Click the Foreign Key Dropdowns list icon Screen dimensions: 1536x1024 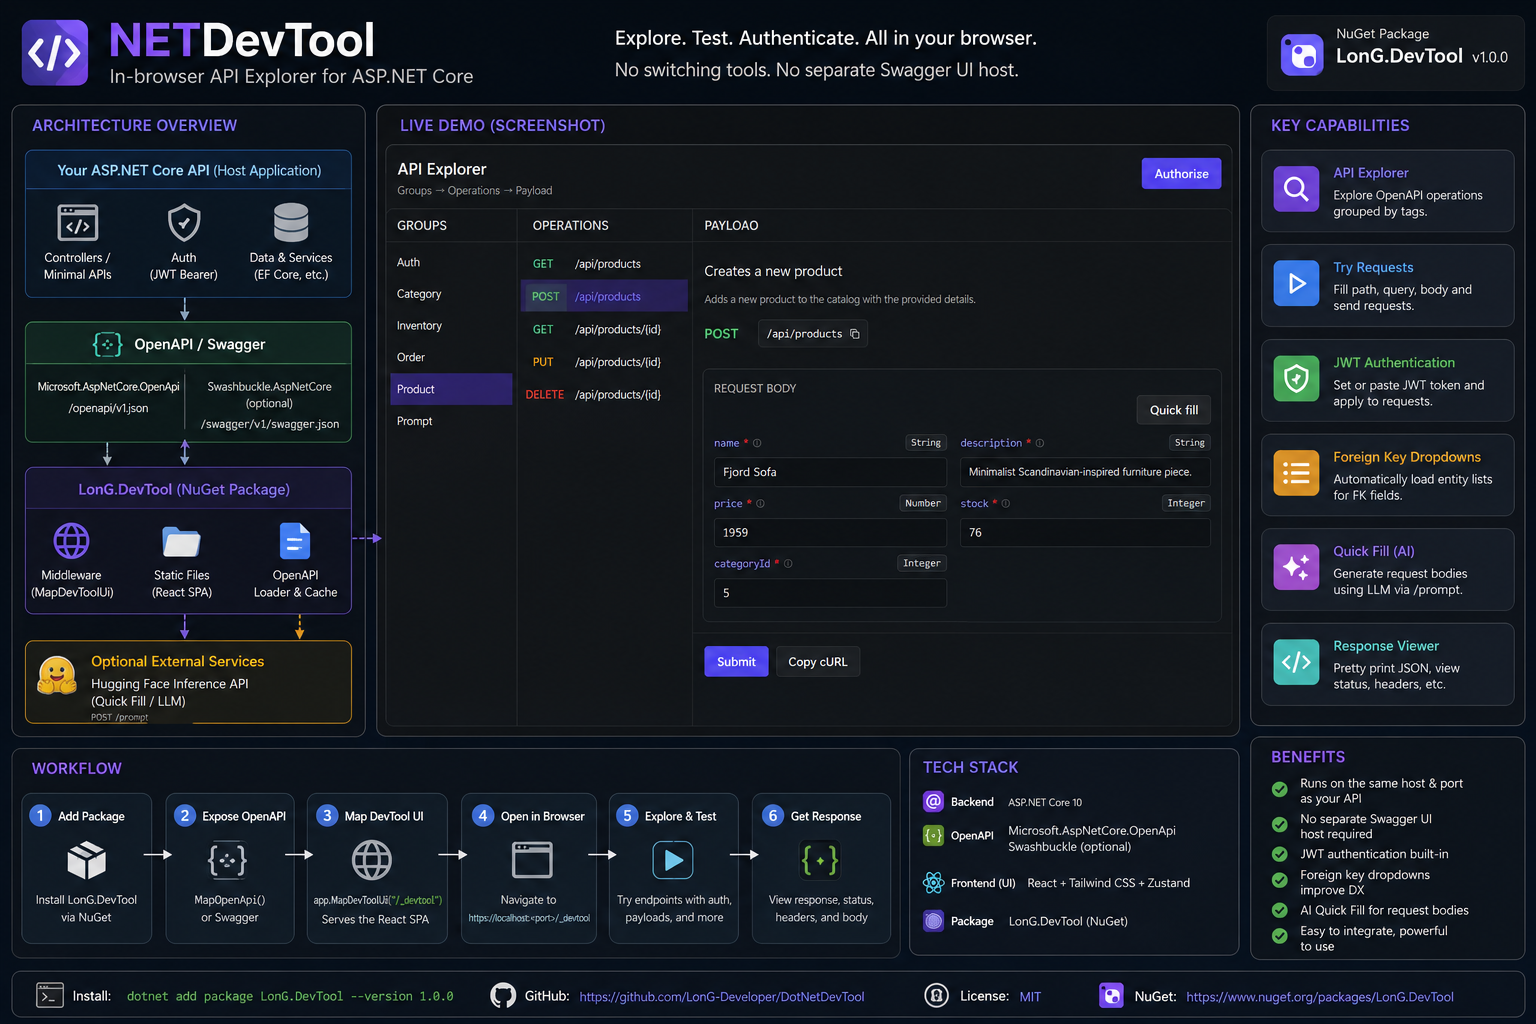pos(1296,473)
